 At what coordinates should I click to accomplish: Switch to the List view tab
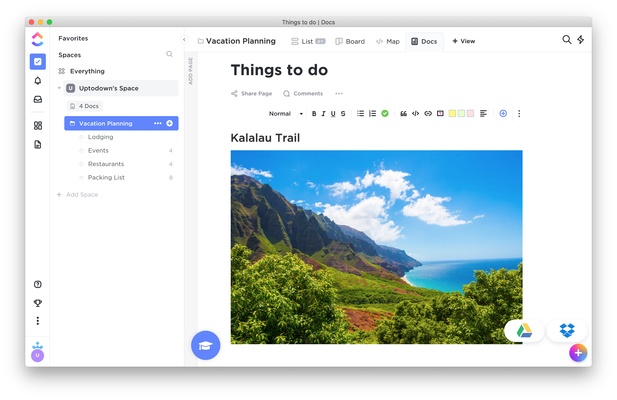(x=308, y=41)
